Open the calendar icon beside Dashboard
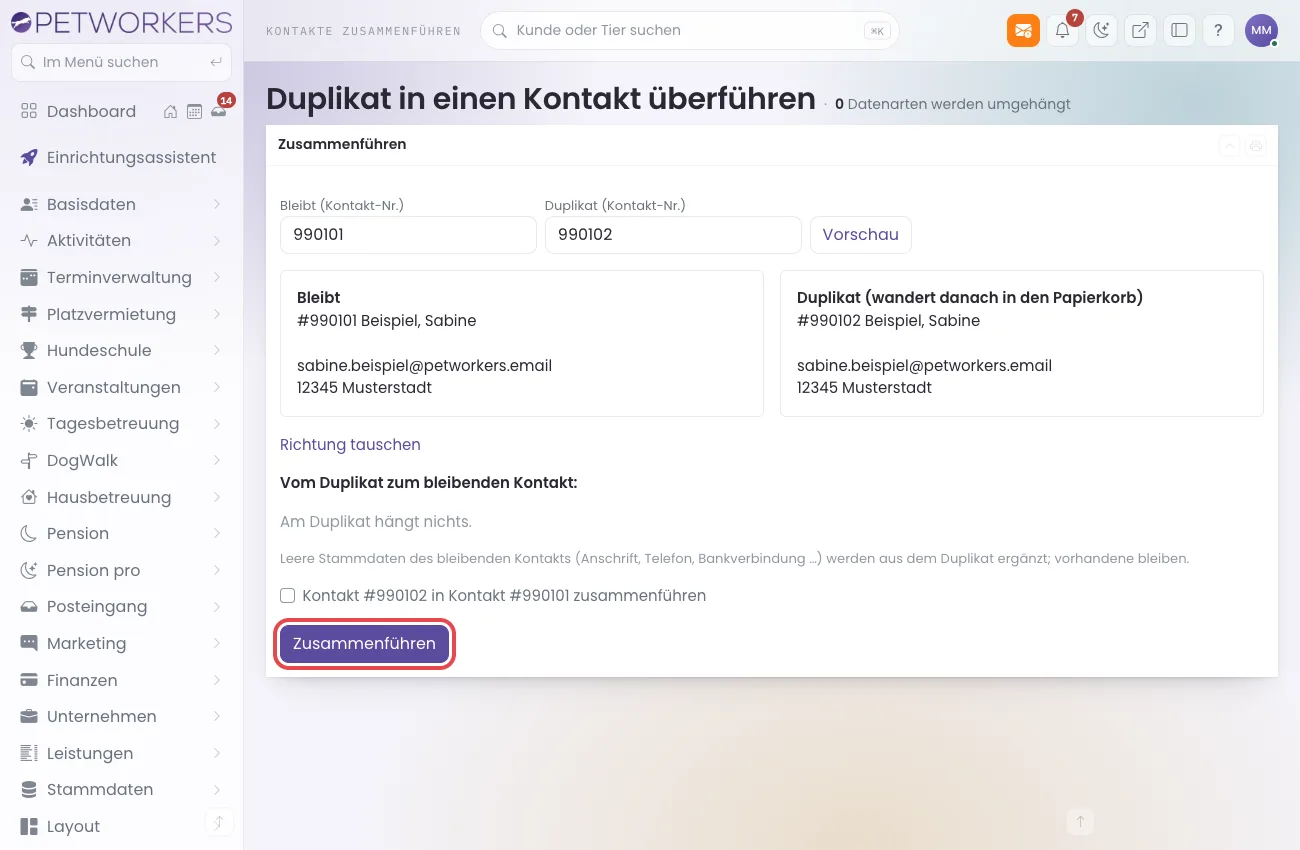The width and height of the screenshot is (1300, 850). (x=195, y=112)
